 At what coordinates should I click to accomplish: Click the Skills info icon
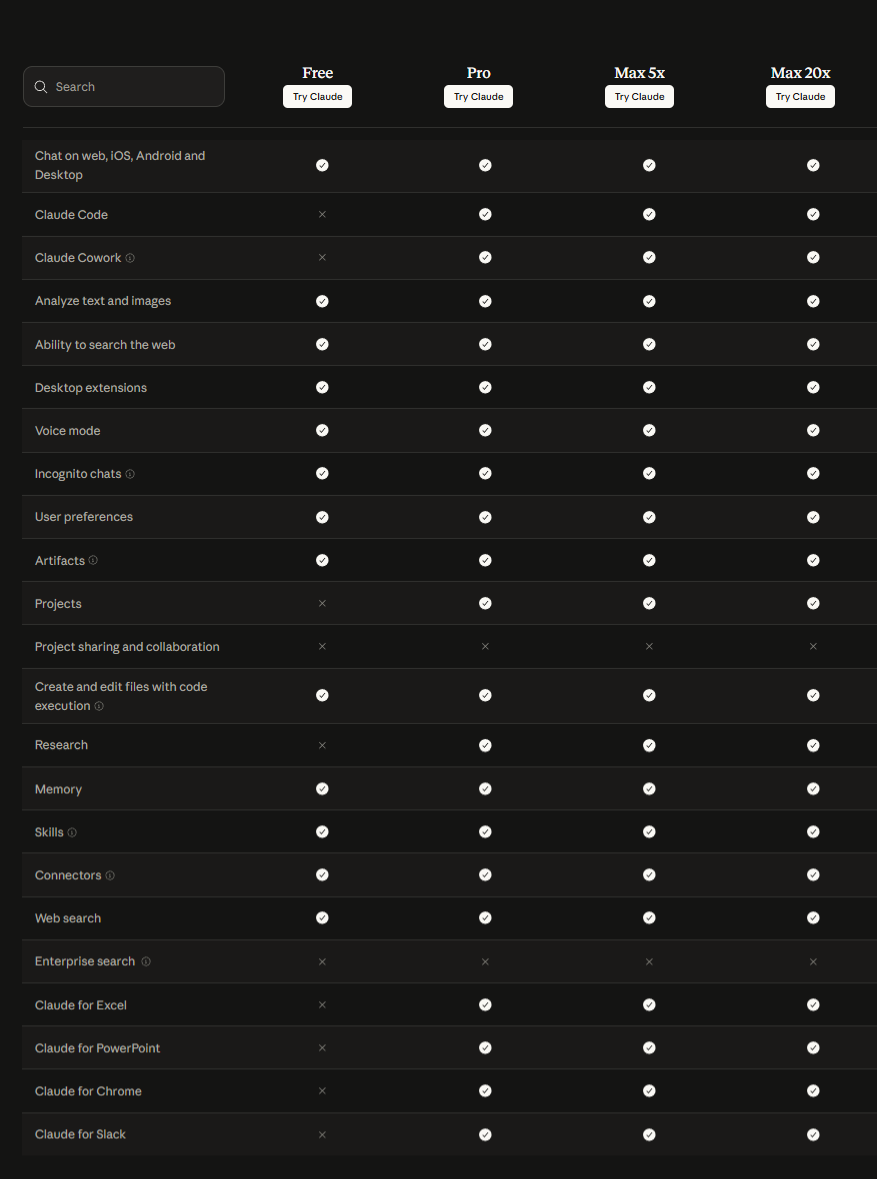[x=72, y=832]
